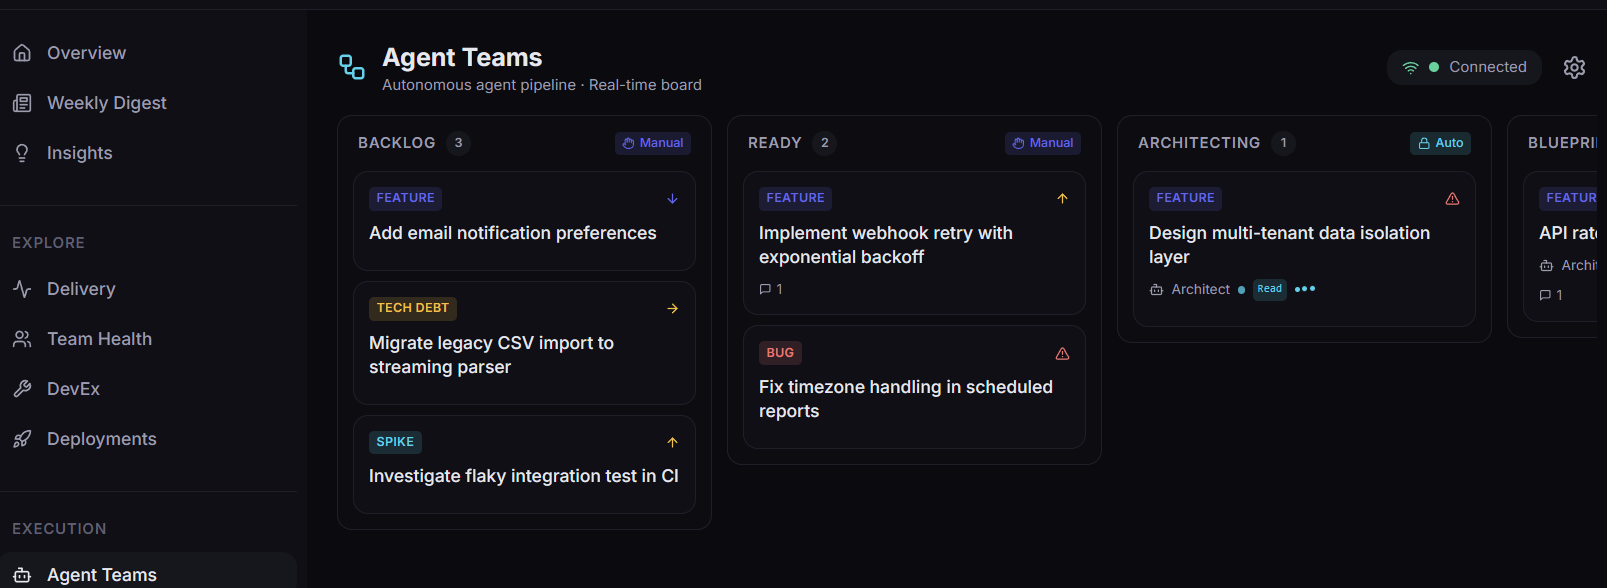Click the Weekly Digest newspaper icon
1607x588 pixels.
pyautogui.click(x=22, y=103)
